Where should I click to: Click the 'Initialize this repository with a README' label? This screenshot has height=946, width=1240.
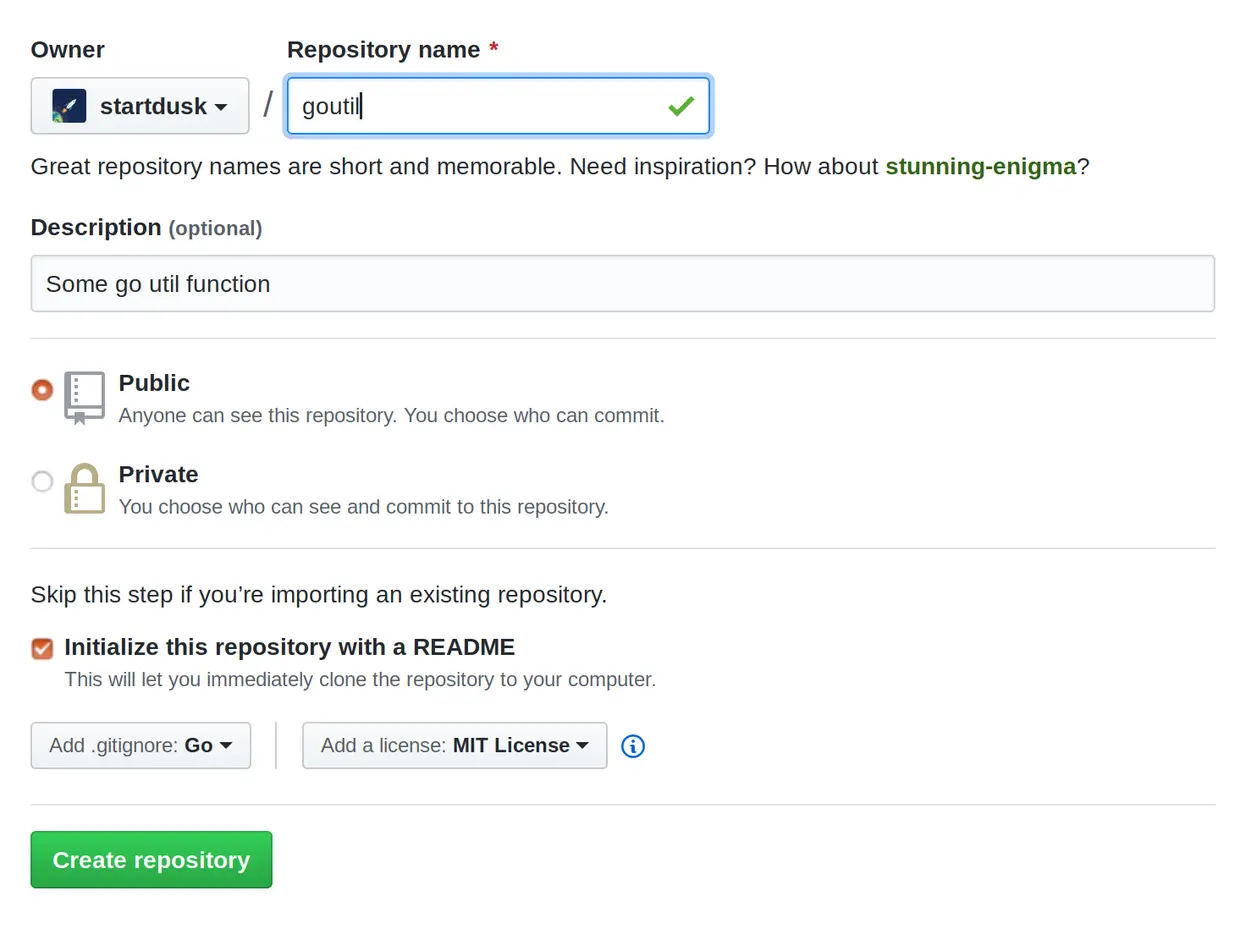(x=289, y=647)
